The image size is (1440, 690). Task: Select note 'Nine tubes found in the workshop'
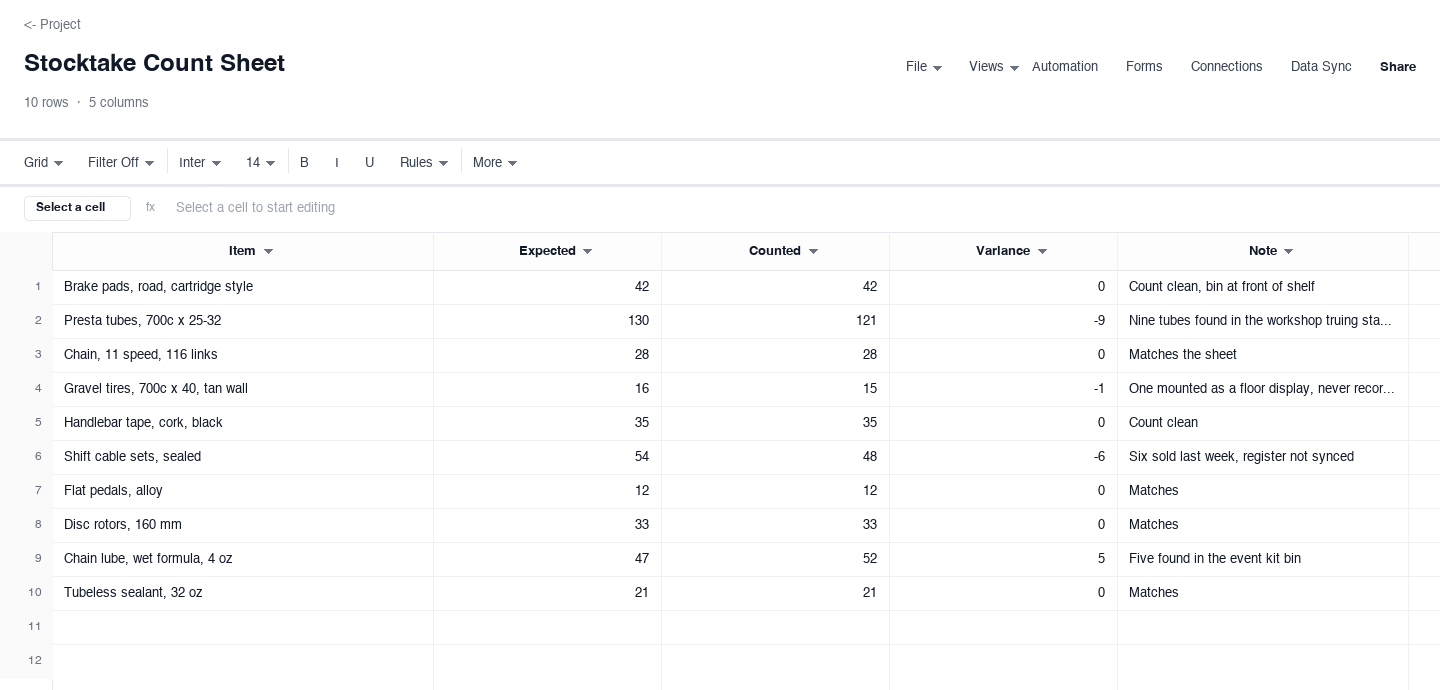[1263, 321]
